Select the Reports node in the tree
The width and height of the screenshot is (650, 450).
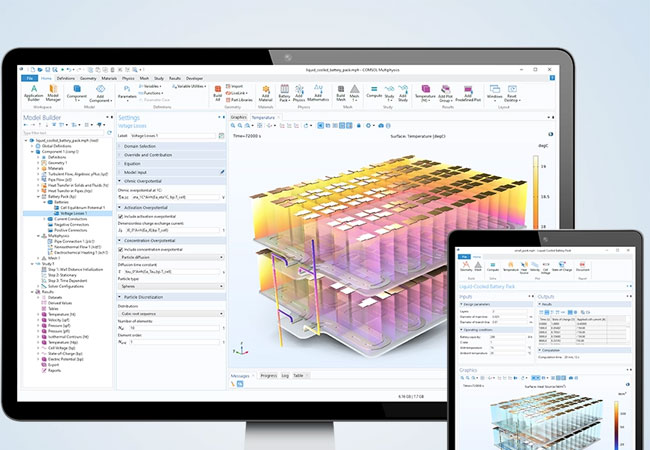click(x=54, y=370)
